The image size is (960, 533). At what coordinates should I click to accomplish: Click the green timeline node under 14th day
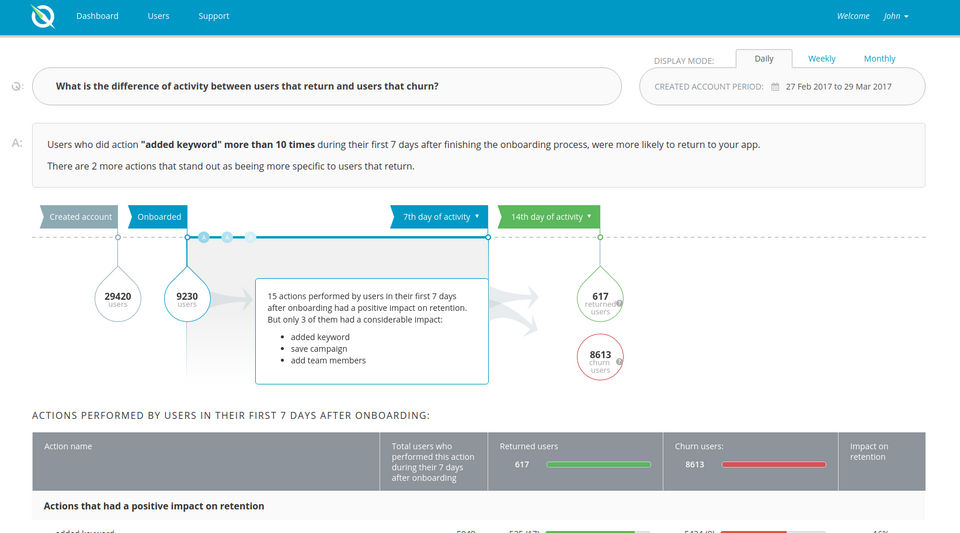600,237
